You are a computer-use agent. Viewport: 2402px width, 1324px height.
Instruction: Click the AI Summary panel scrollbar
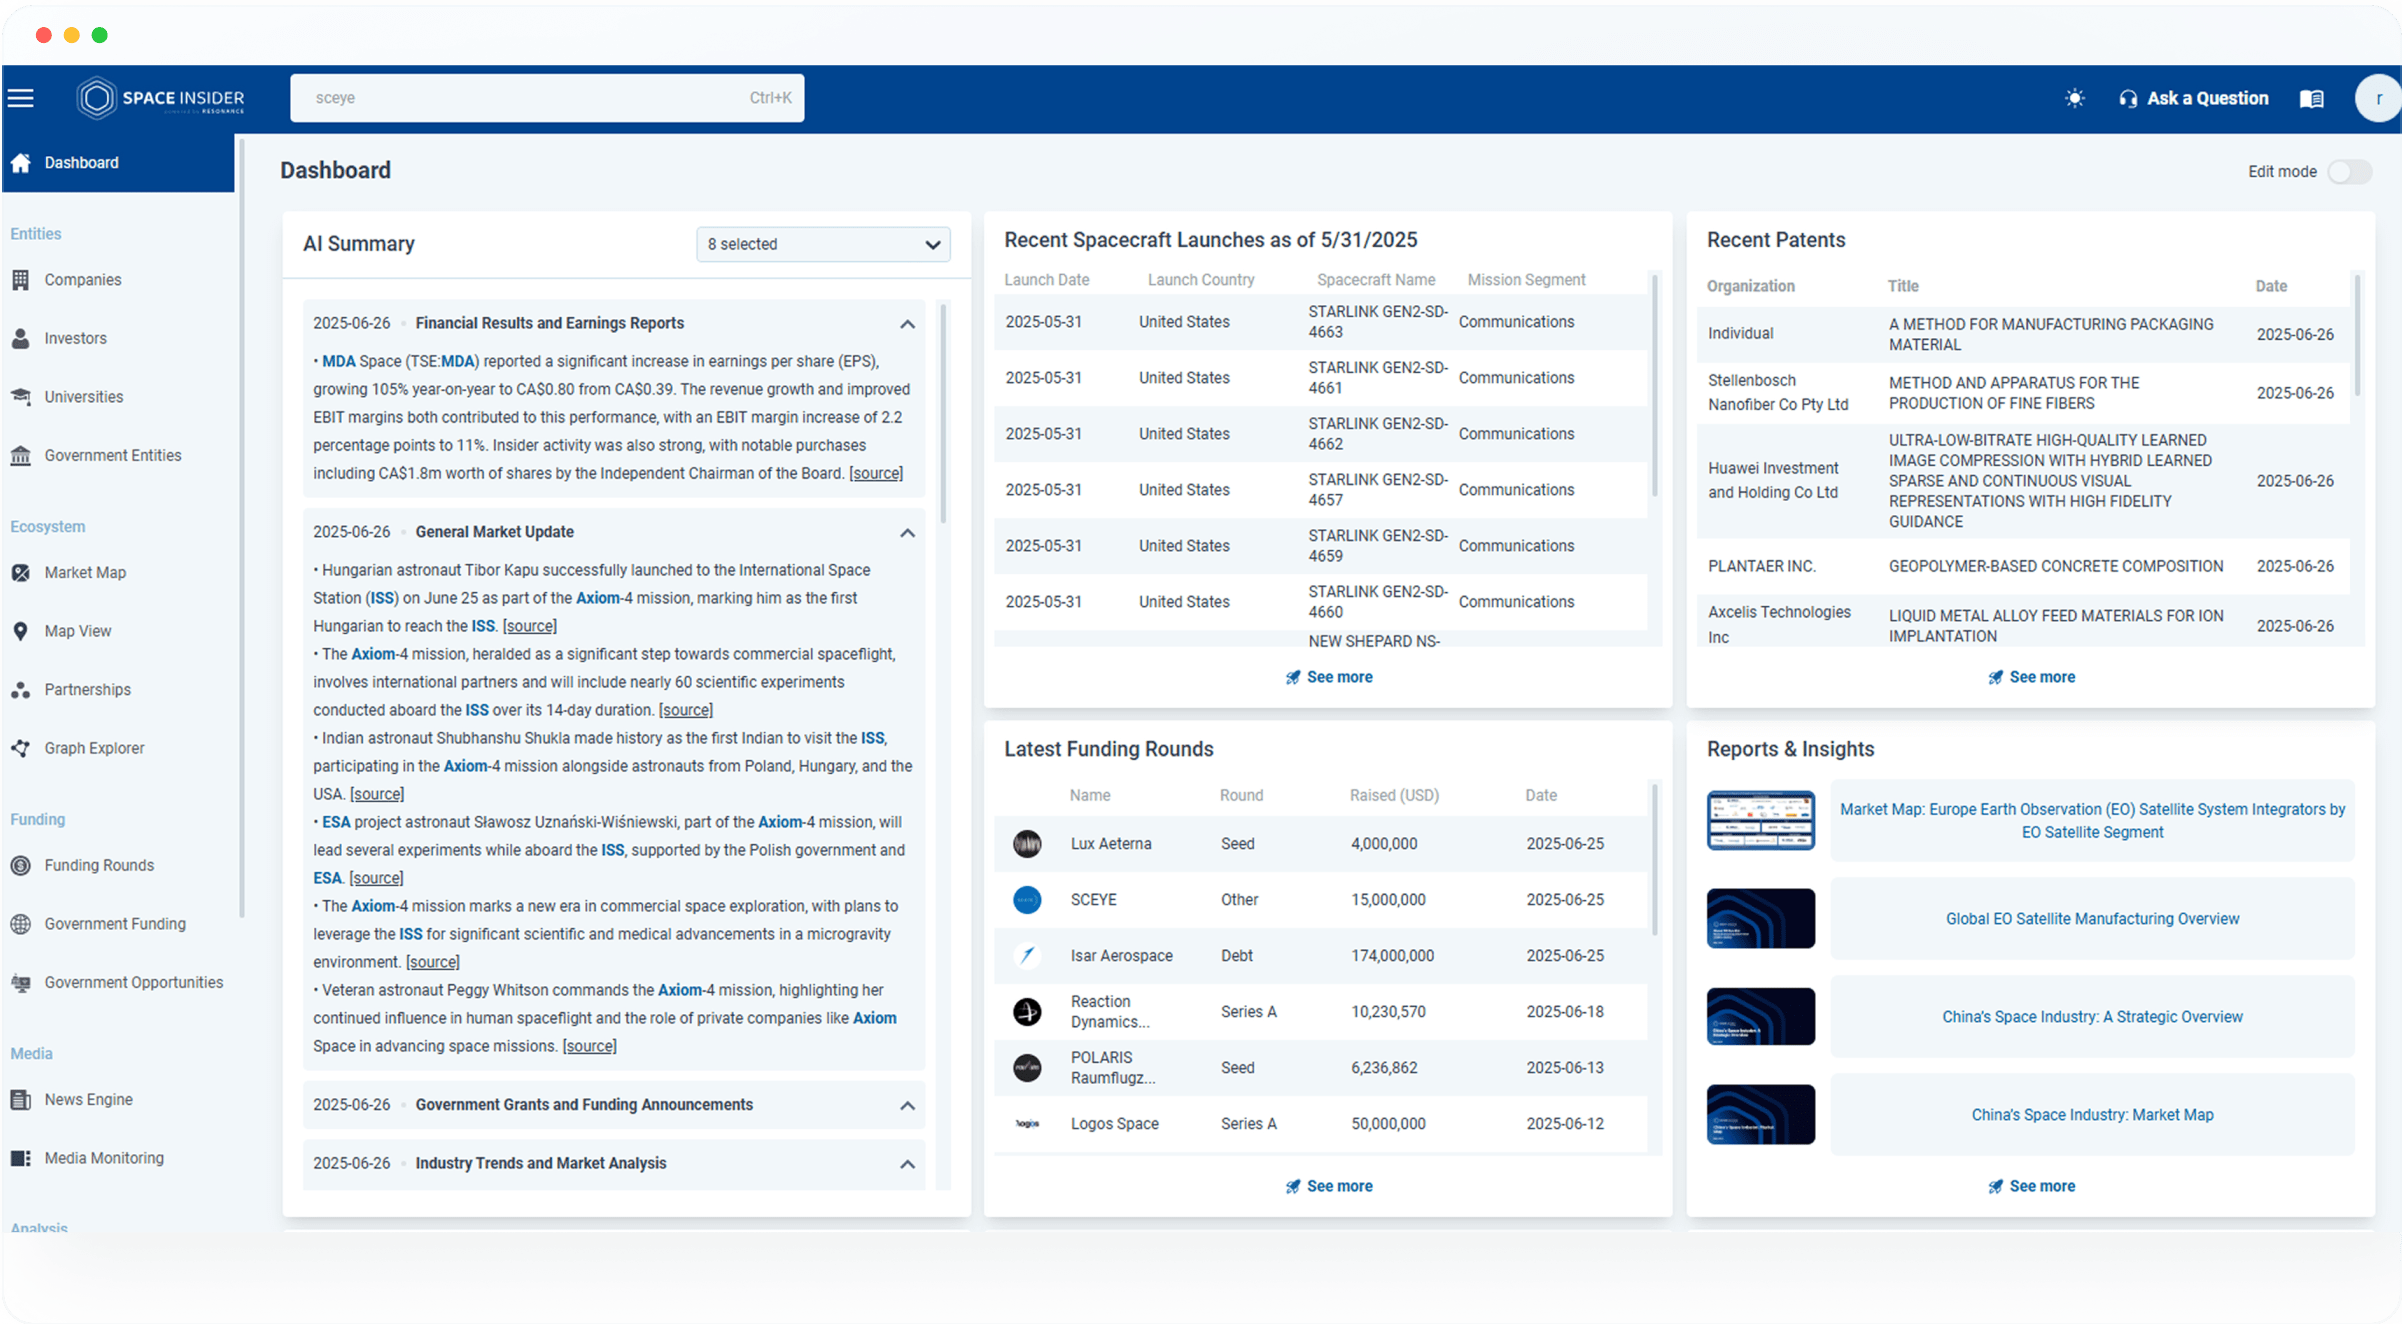pyautogui.click(x=943, y=415)
